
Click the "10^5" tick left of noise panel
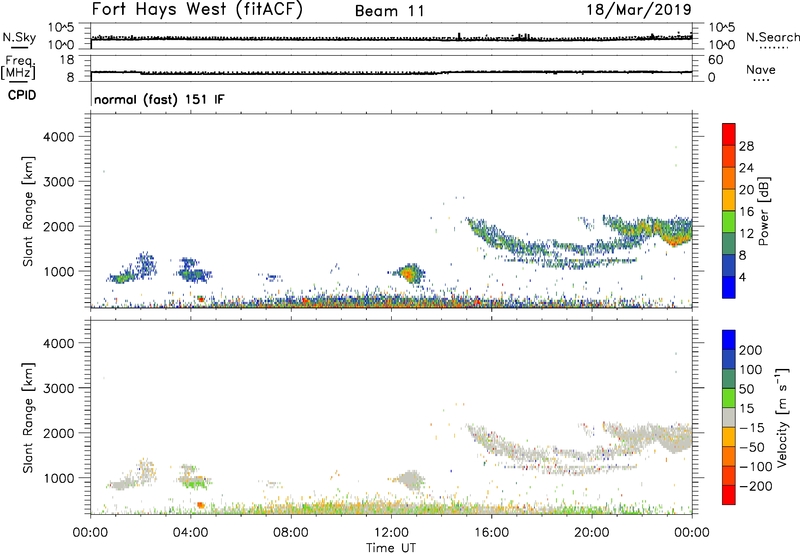(x=61, y=27)
